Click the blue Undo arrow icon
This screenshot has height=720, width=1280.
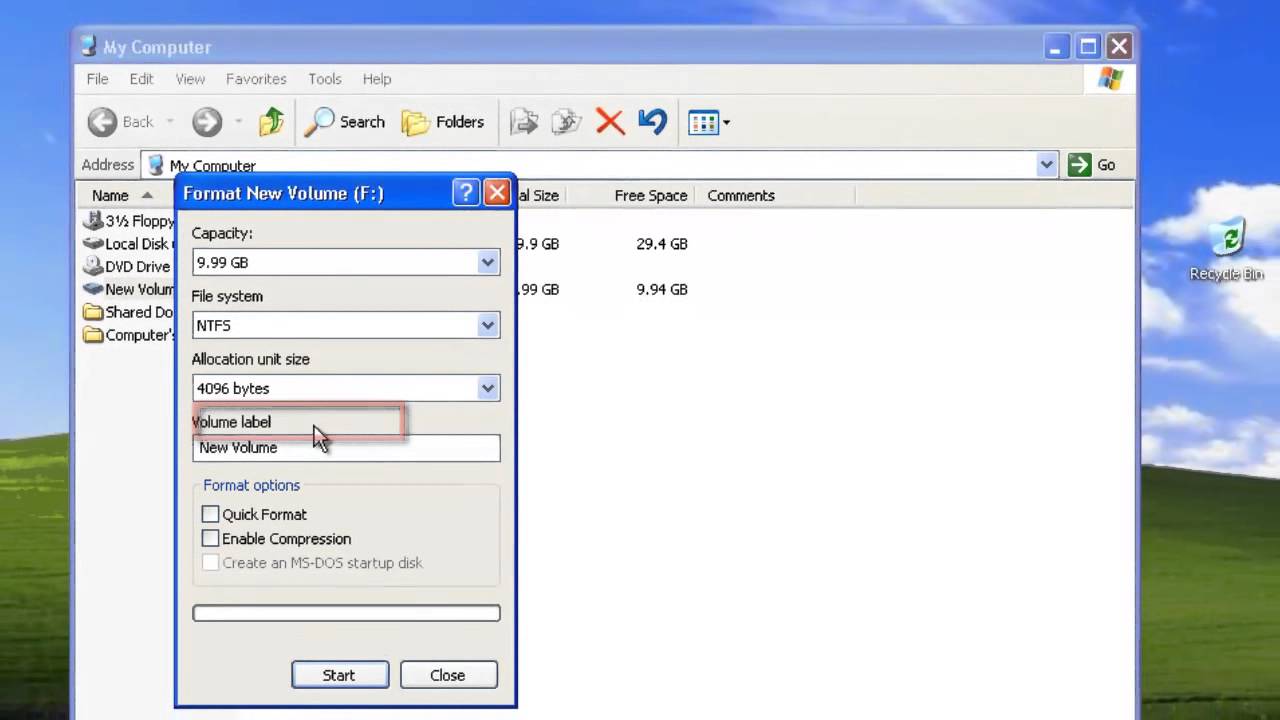point(652,122)
